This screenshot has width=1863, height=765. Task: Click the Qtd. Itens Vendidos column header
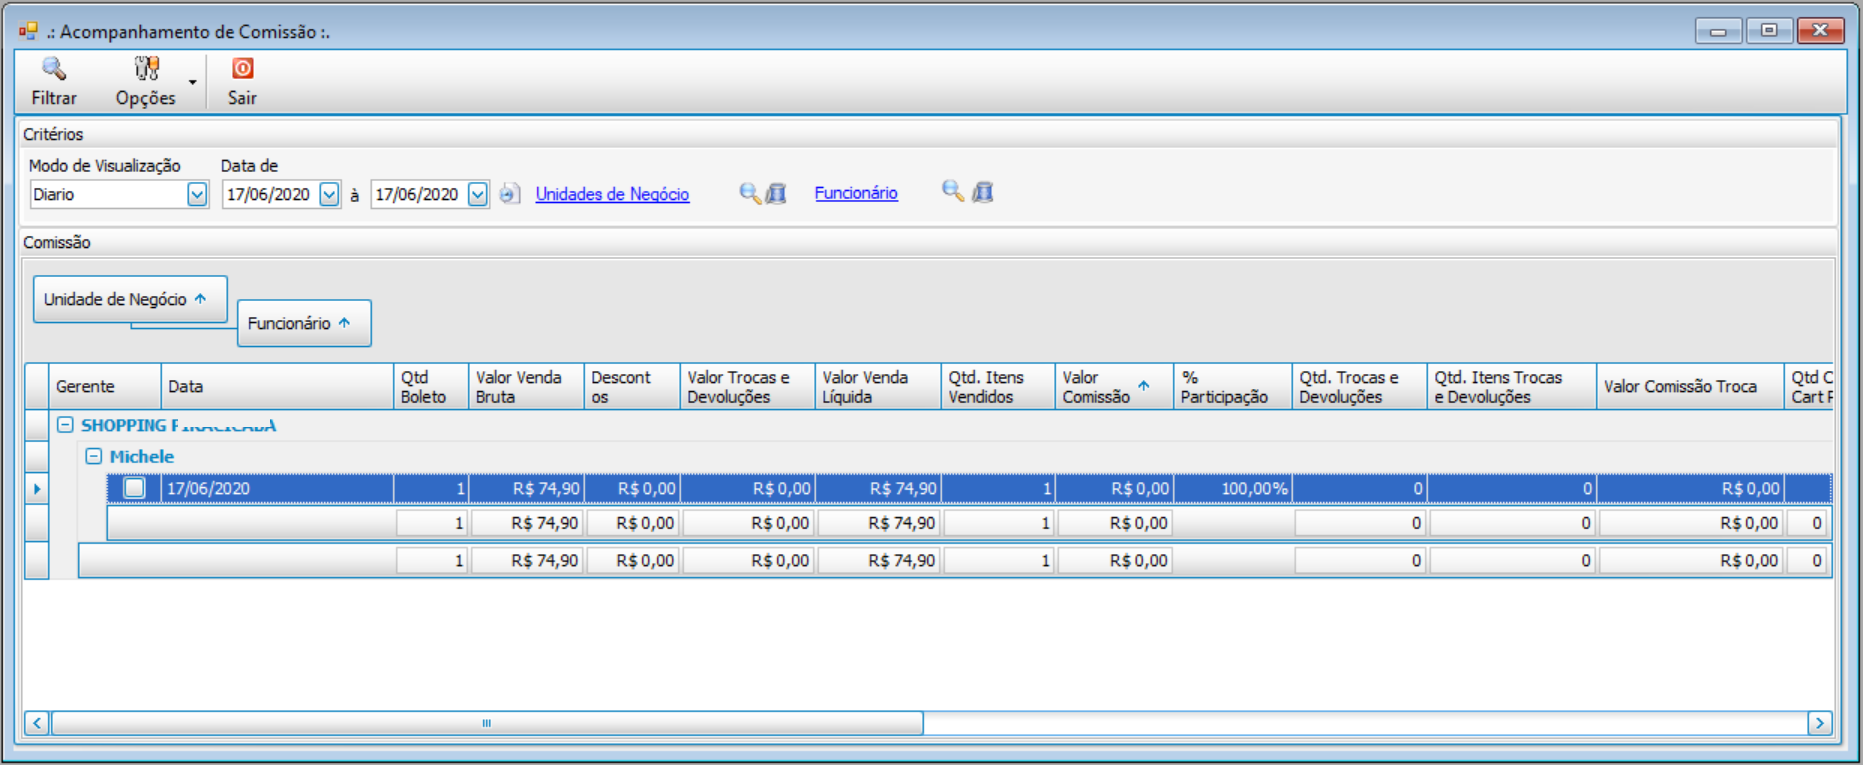(998, 386)
